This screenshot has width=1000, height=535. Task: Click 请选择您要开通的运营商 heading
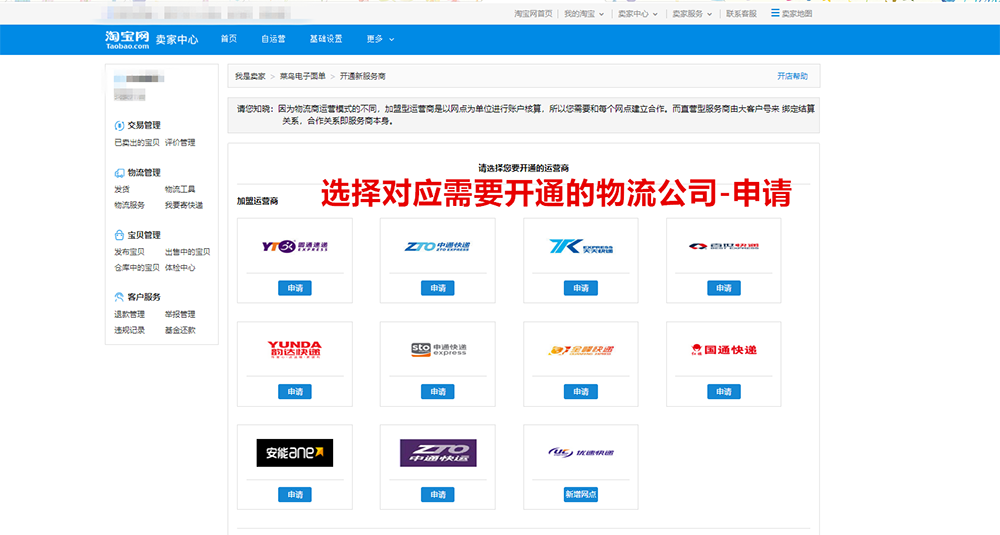[x=524, y=168]
